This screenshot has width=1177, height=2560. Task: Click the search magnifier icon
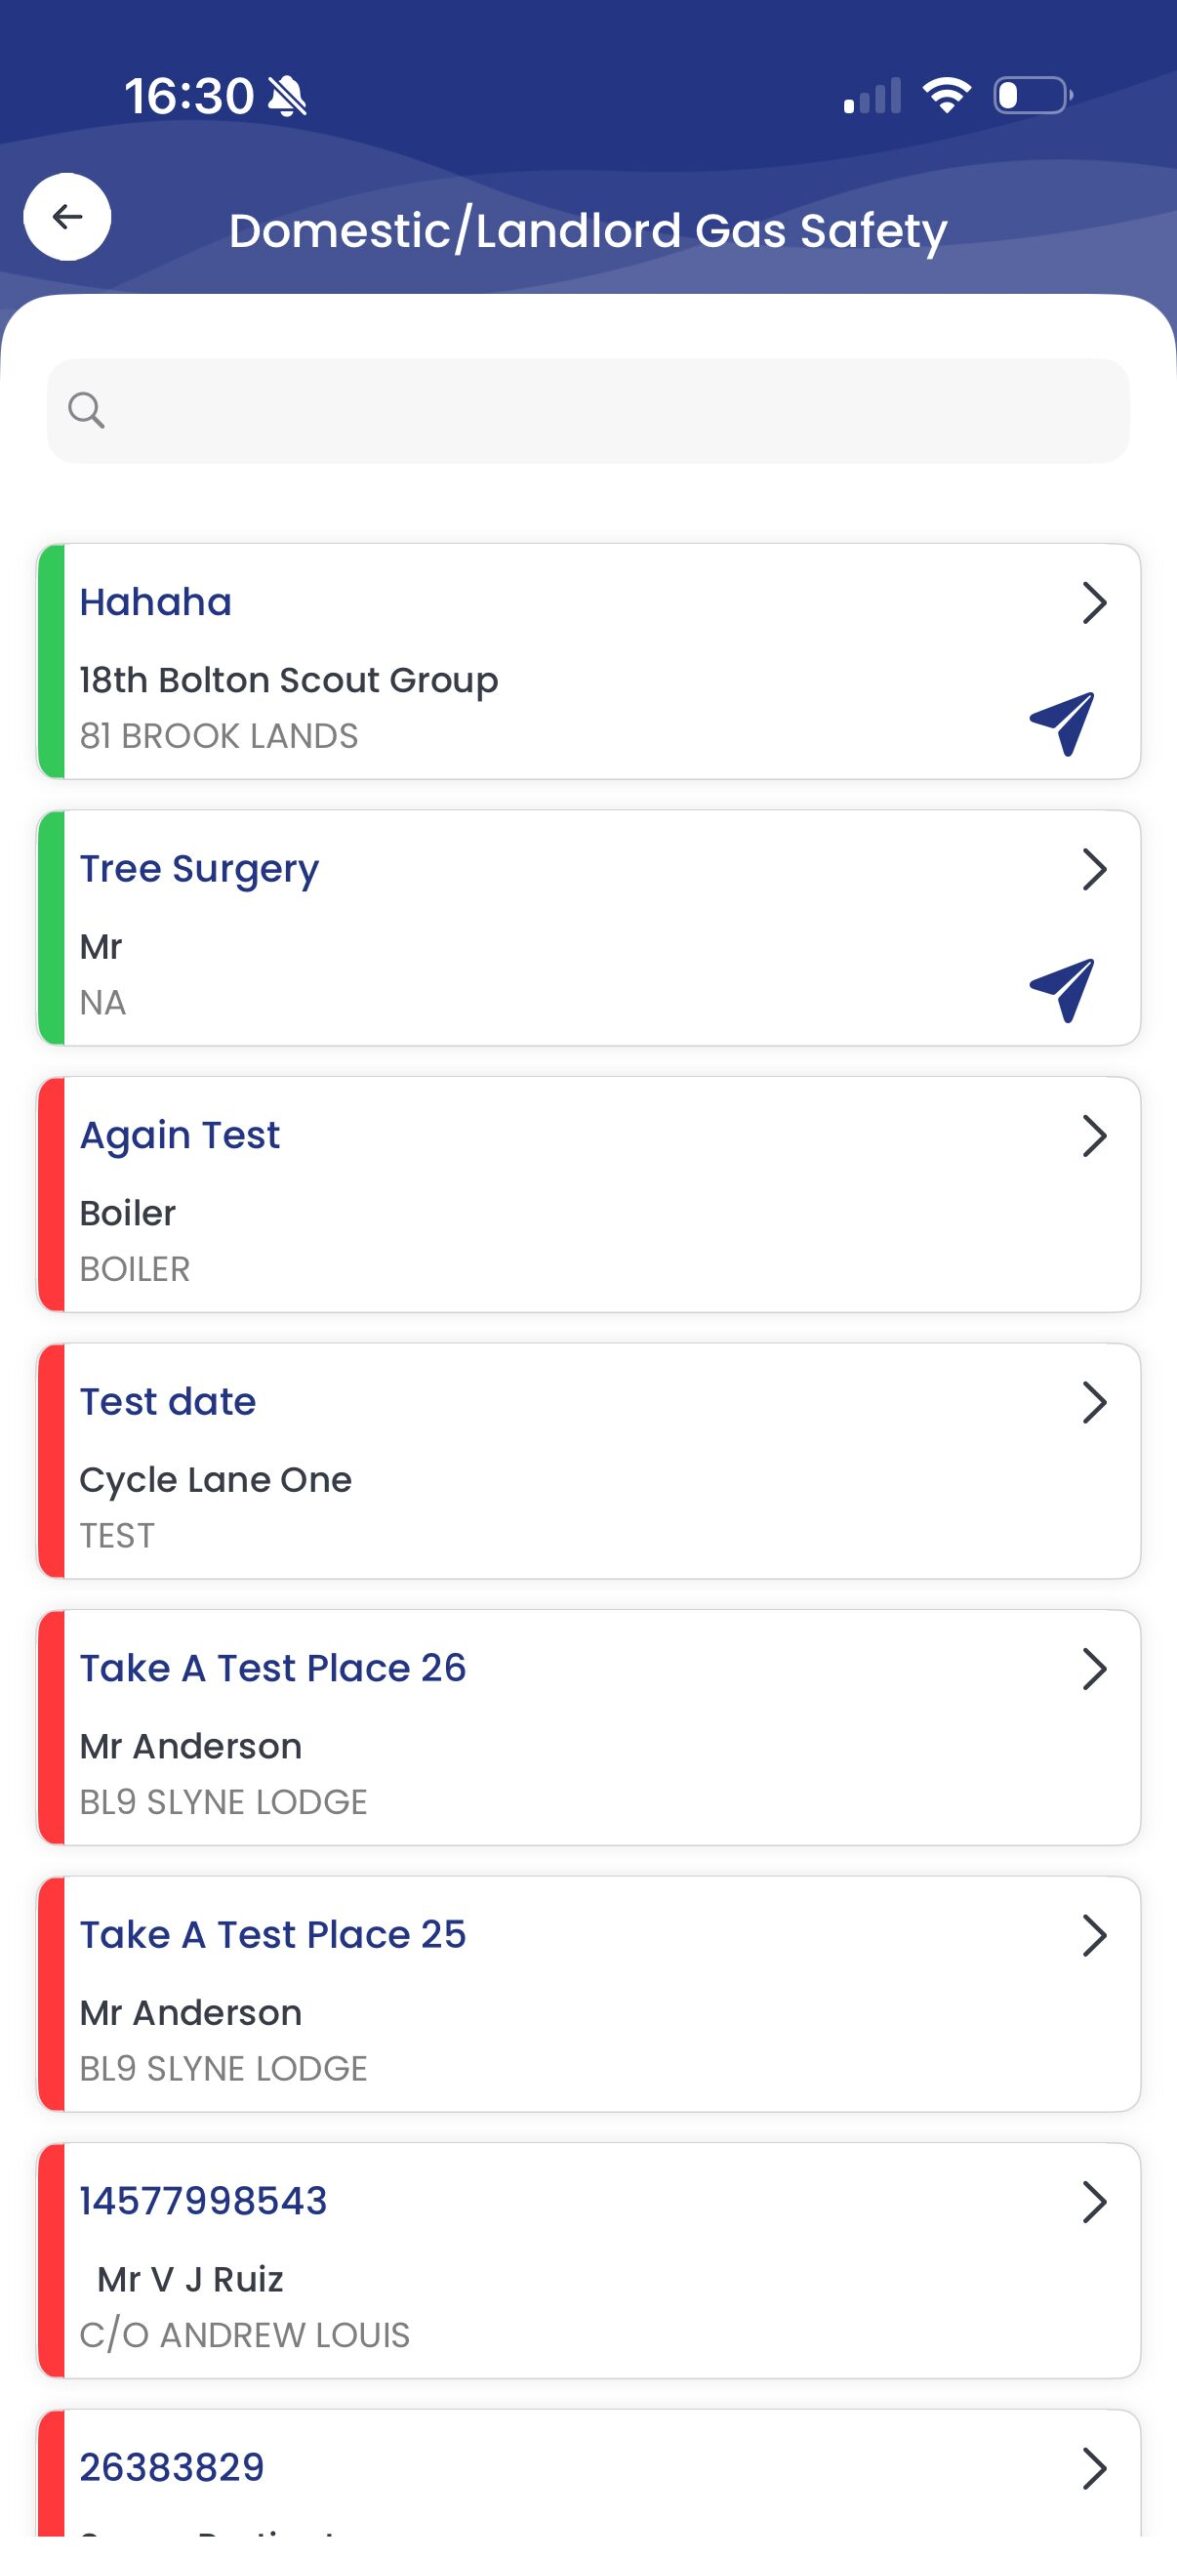[x=86, y=409]
